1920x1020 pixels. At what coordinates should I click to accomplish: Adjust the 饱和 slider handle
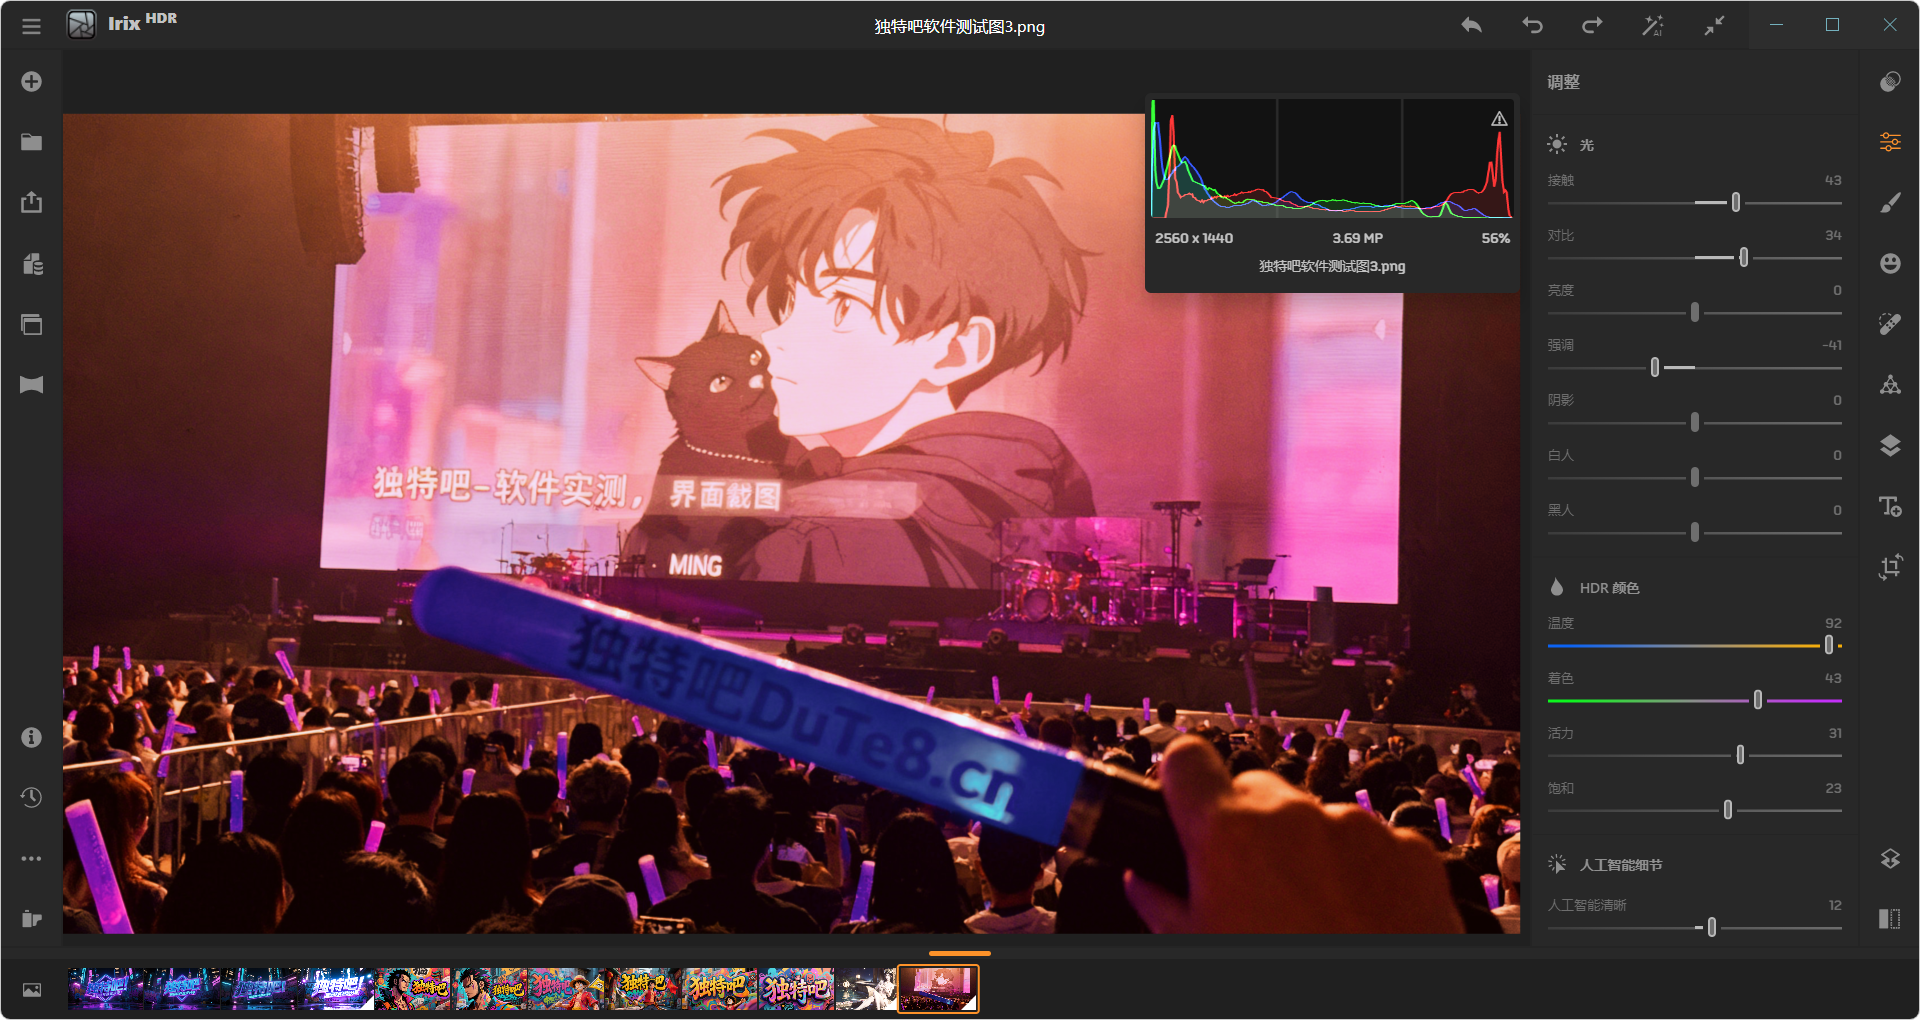1727,810
